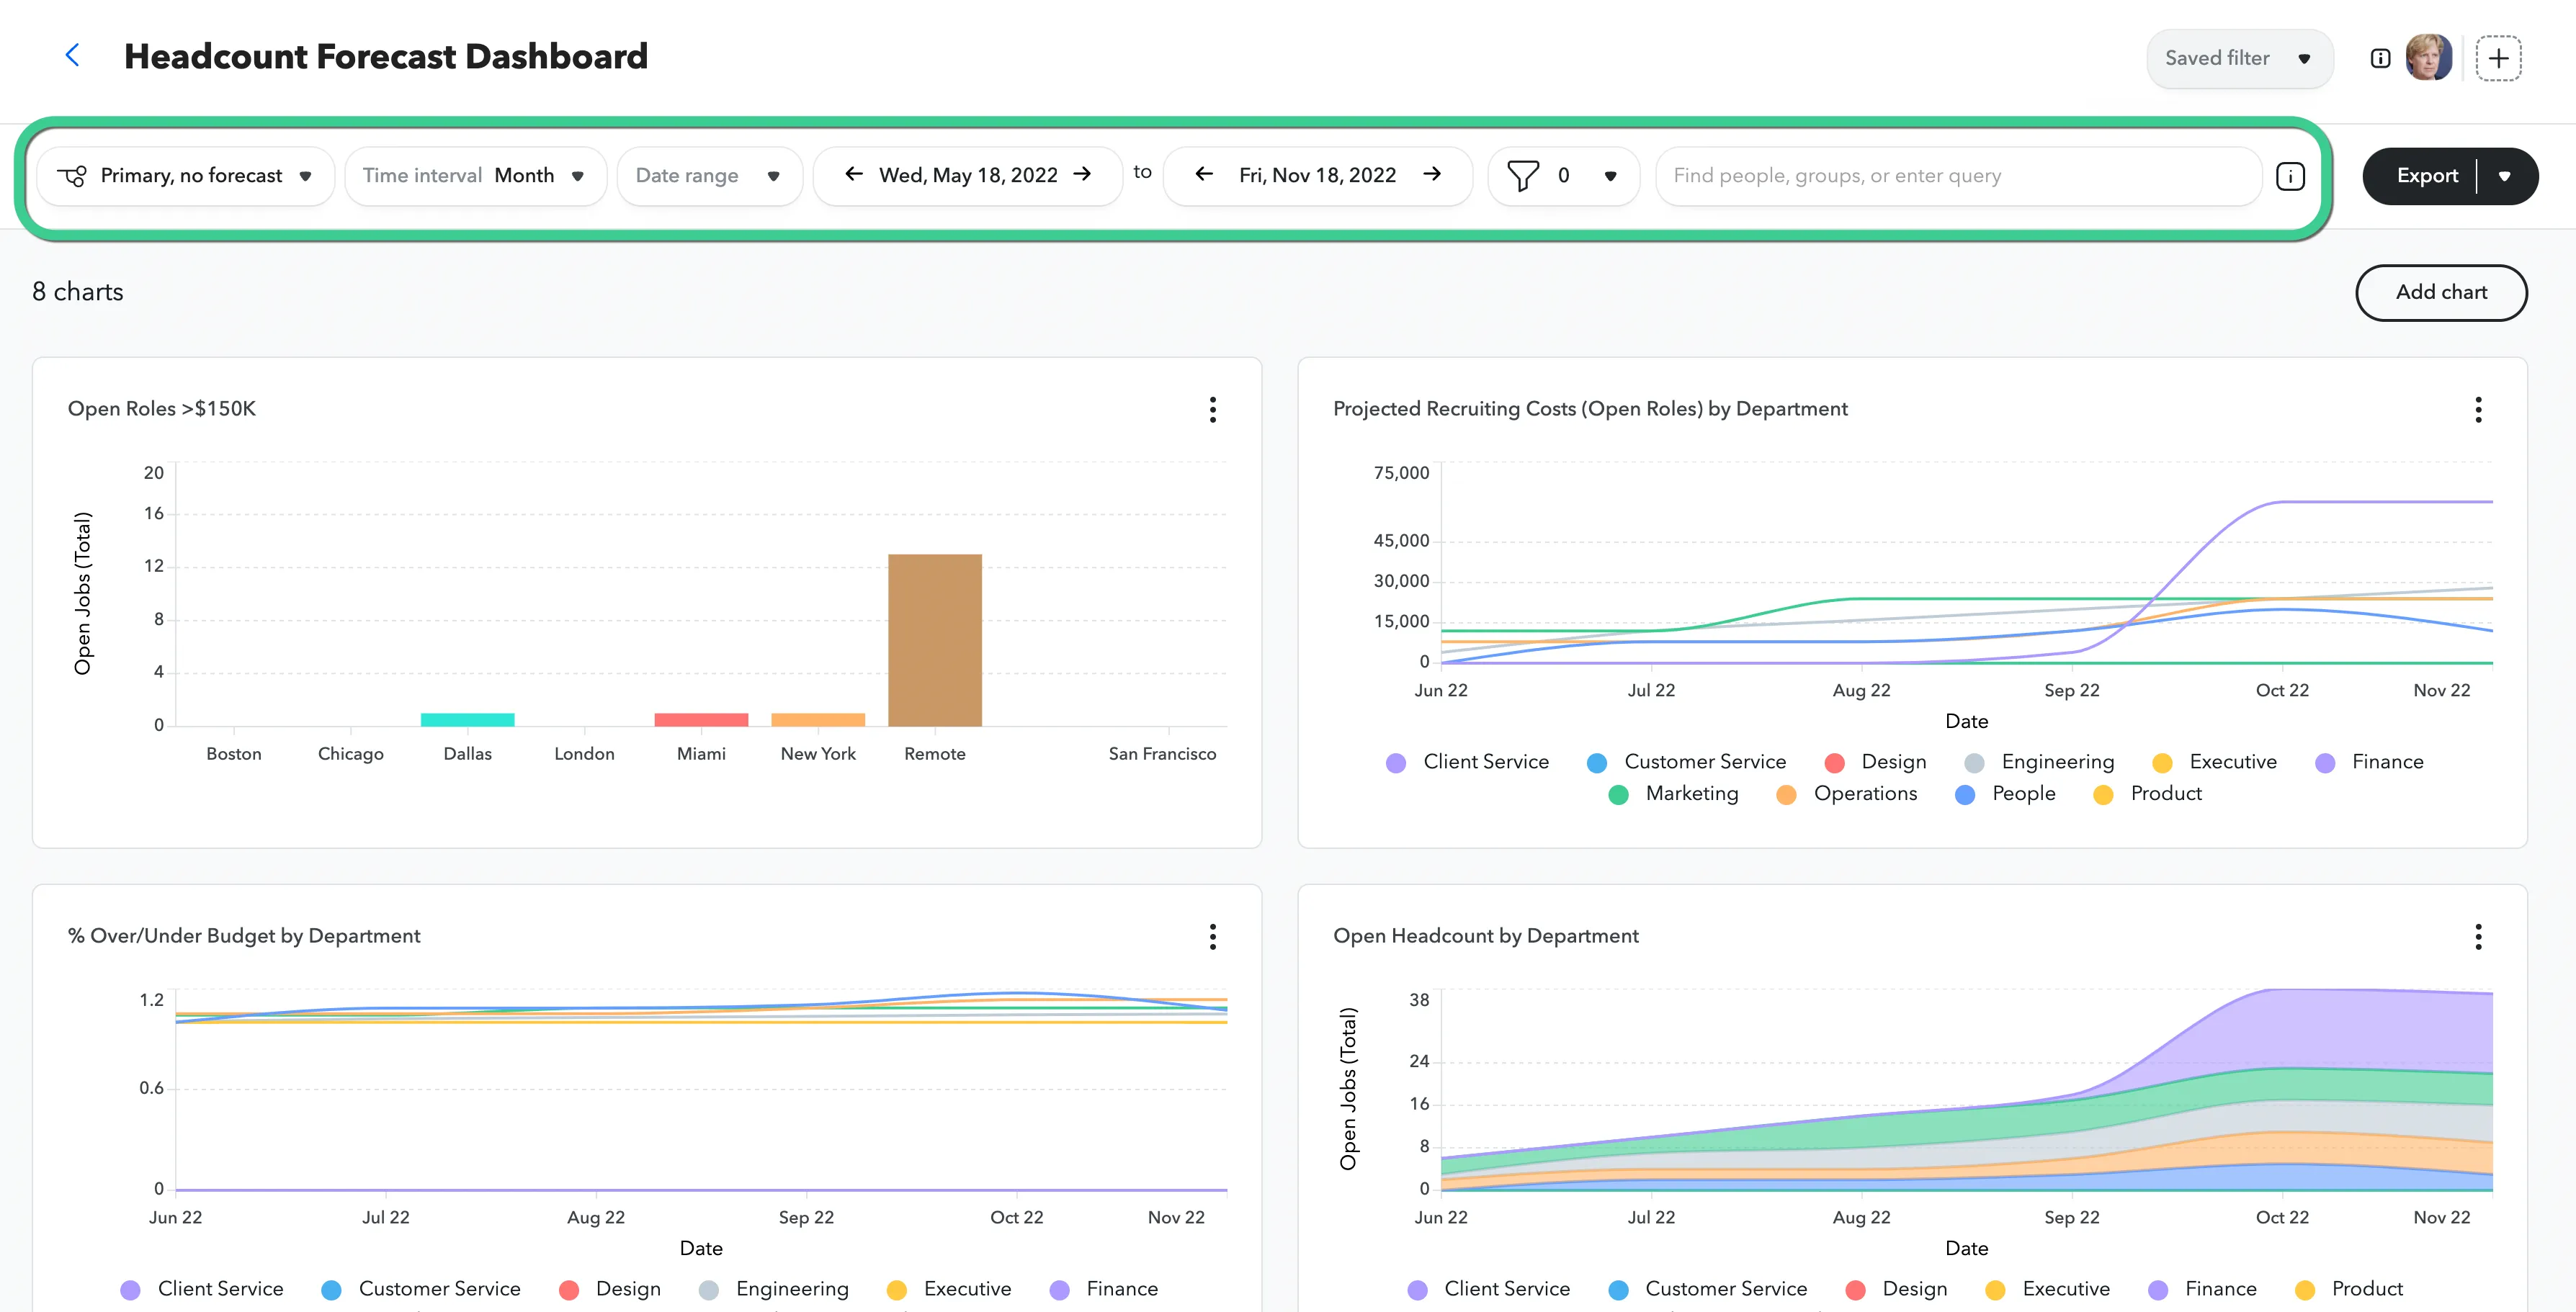
Task: Click the info icon beside the user avatar
Action: click(2380, 58)
